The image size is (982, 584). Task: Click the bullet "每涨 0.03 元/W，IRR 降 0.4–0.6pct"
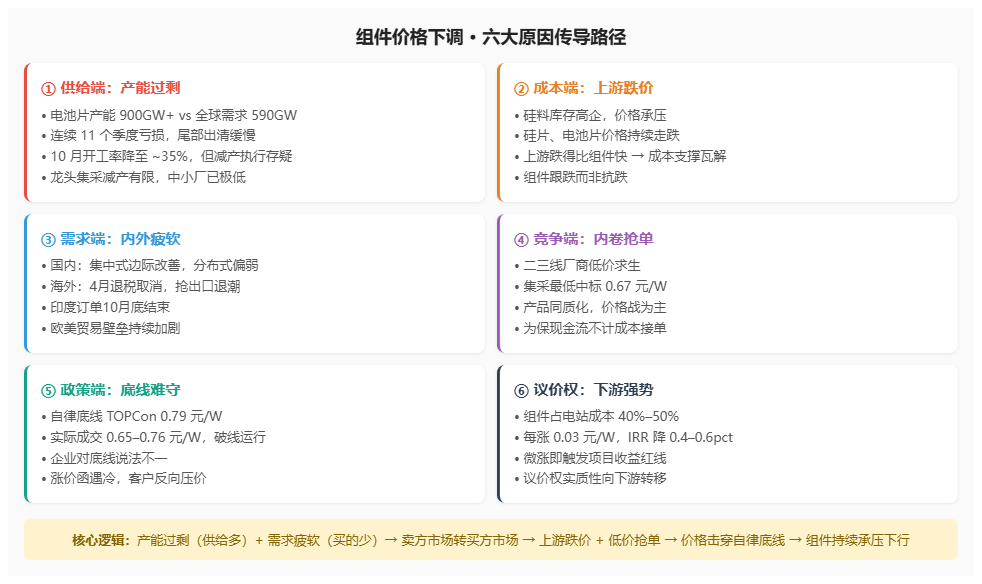pyautogui.click(x=623, y=437)
